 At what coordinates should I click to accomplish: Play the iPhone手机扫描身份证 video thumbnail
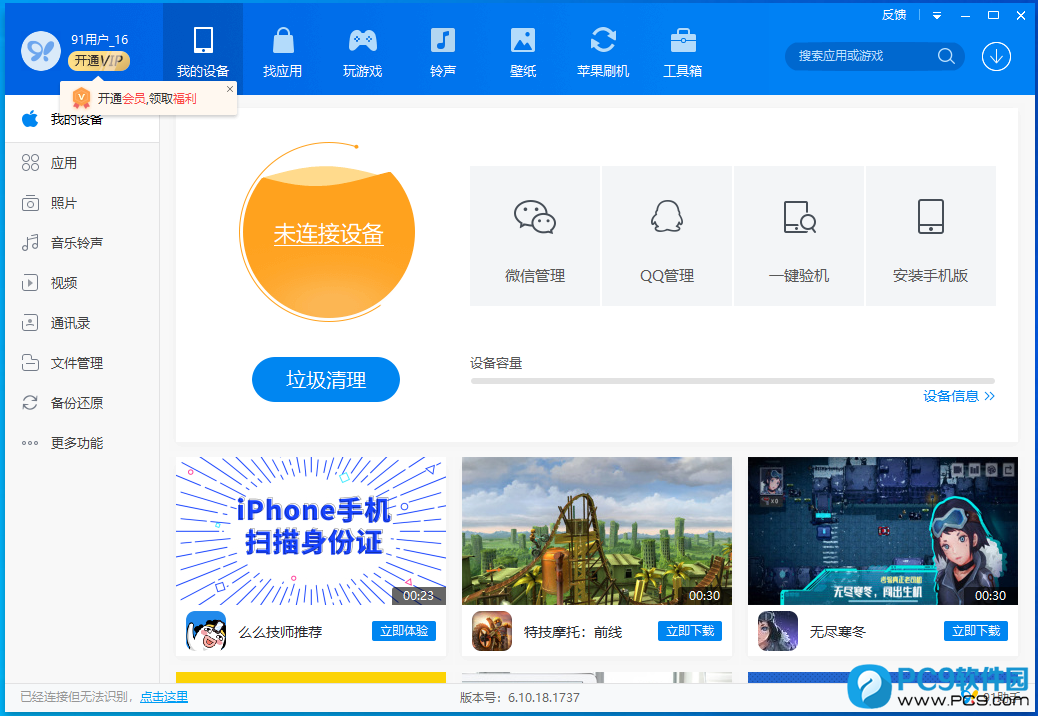(x=310, y=531)
